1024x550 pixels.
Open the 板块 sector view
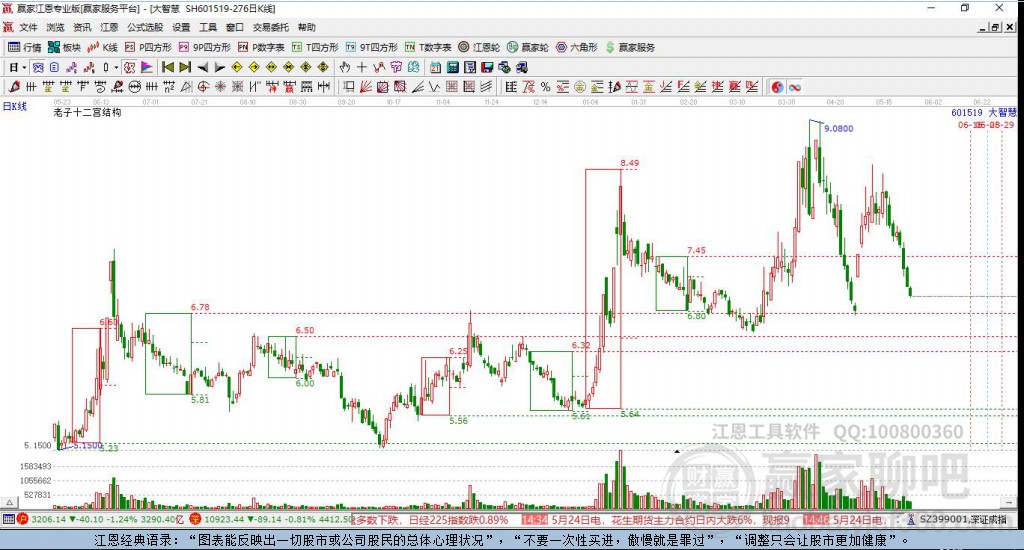tap(64, 47)
